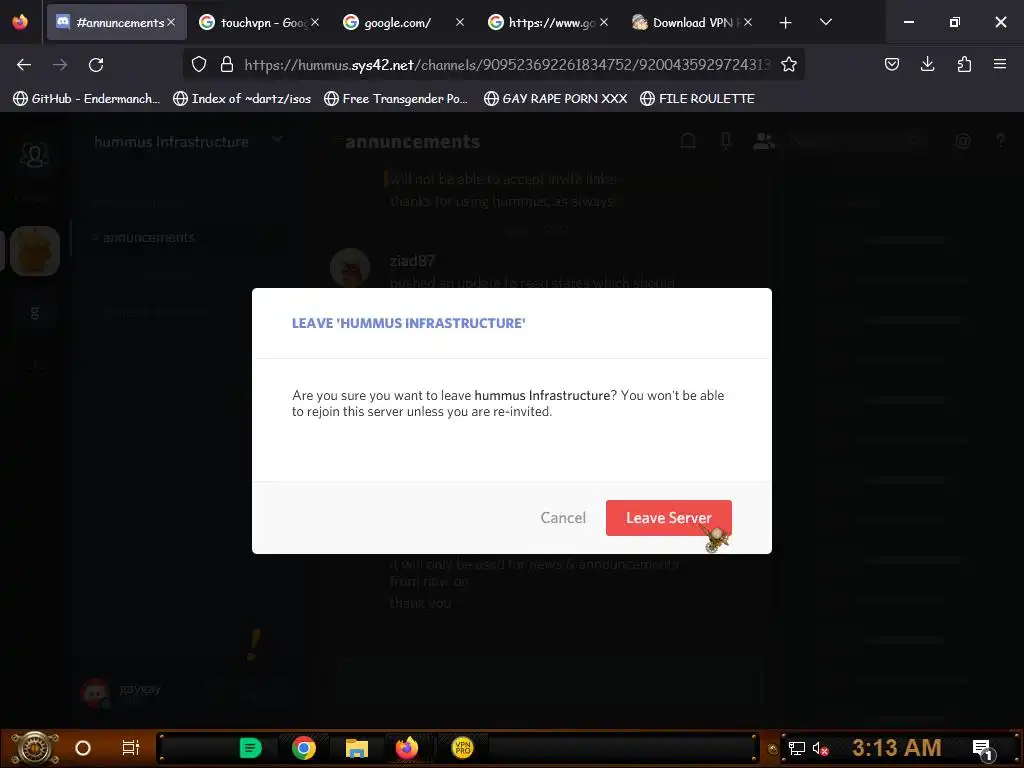Go forward one page
This screenshot has height=768, width=1024.
pos(60,65)
